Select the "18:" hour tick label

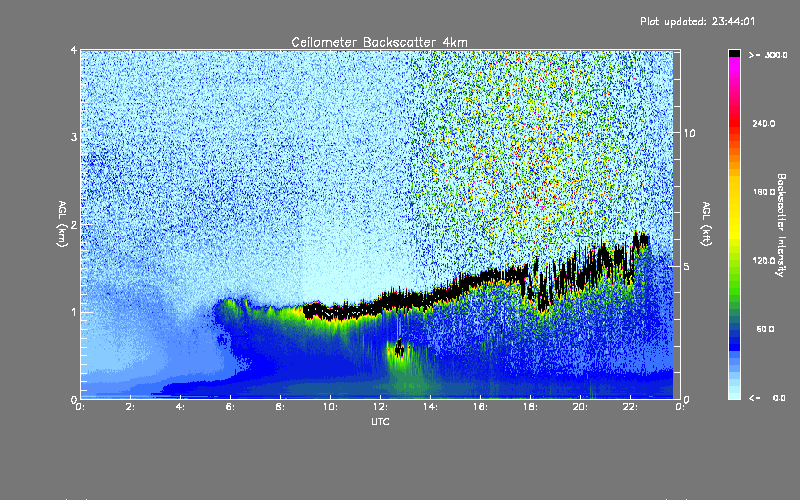pyautogui.click(x=530, y=407)
